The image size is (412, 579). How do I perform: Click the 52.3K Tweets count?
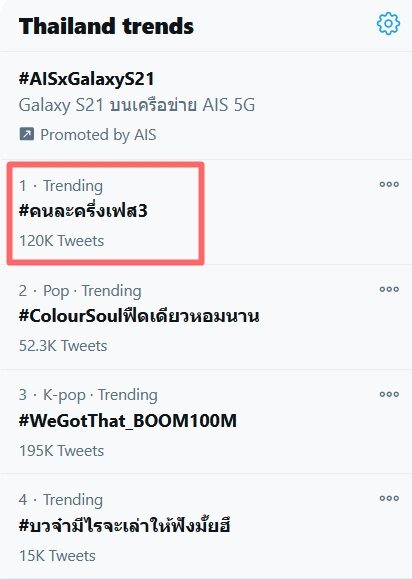(63, 346)
